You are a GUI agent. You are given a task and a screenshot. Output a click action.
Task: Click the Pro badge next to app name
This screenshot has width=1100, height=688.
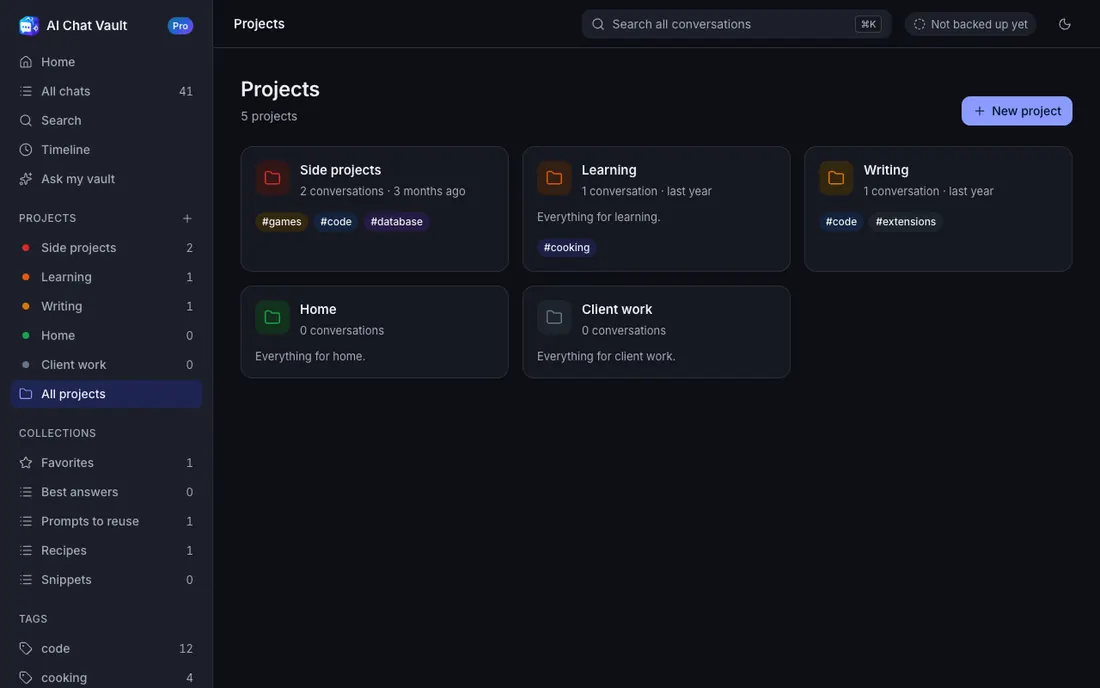click(x=180, y=25)
